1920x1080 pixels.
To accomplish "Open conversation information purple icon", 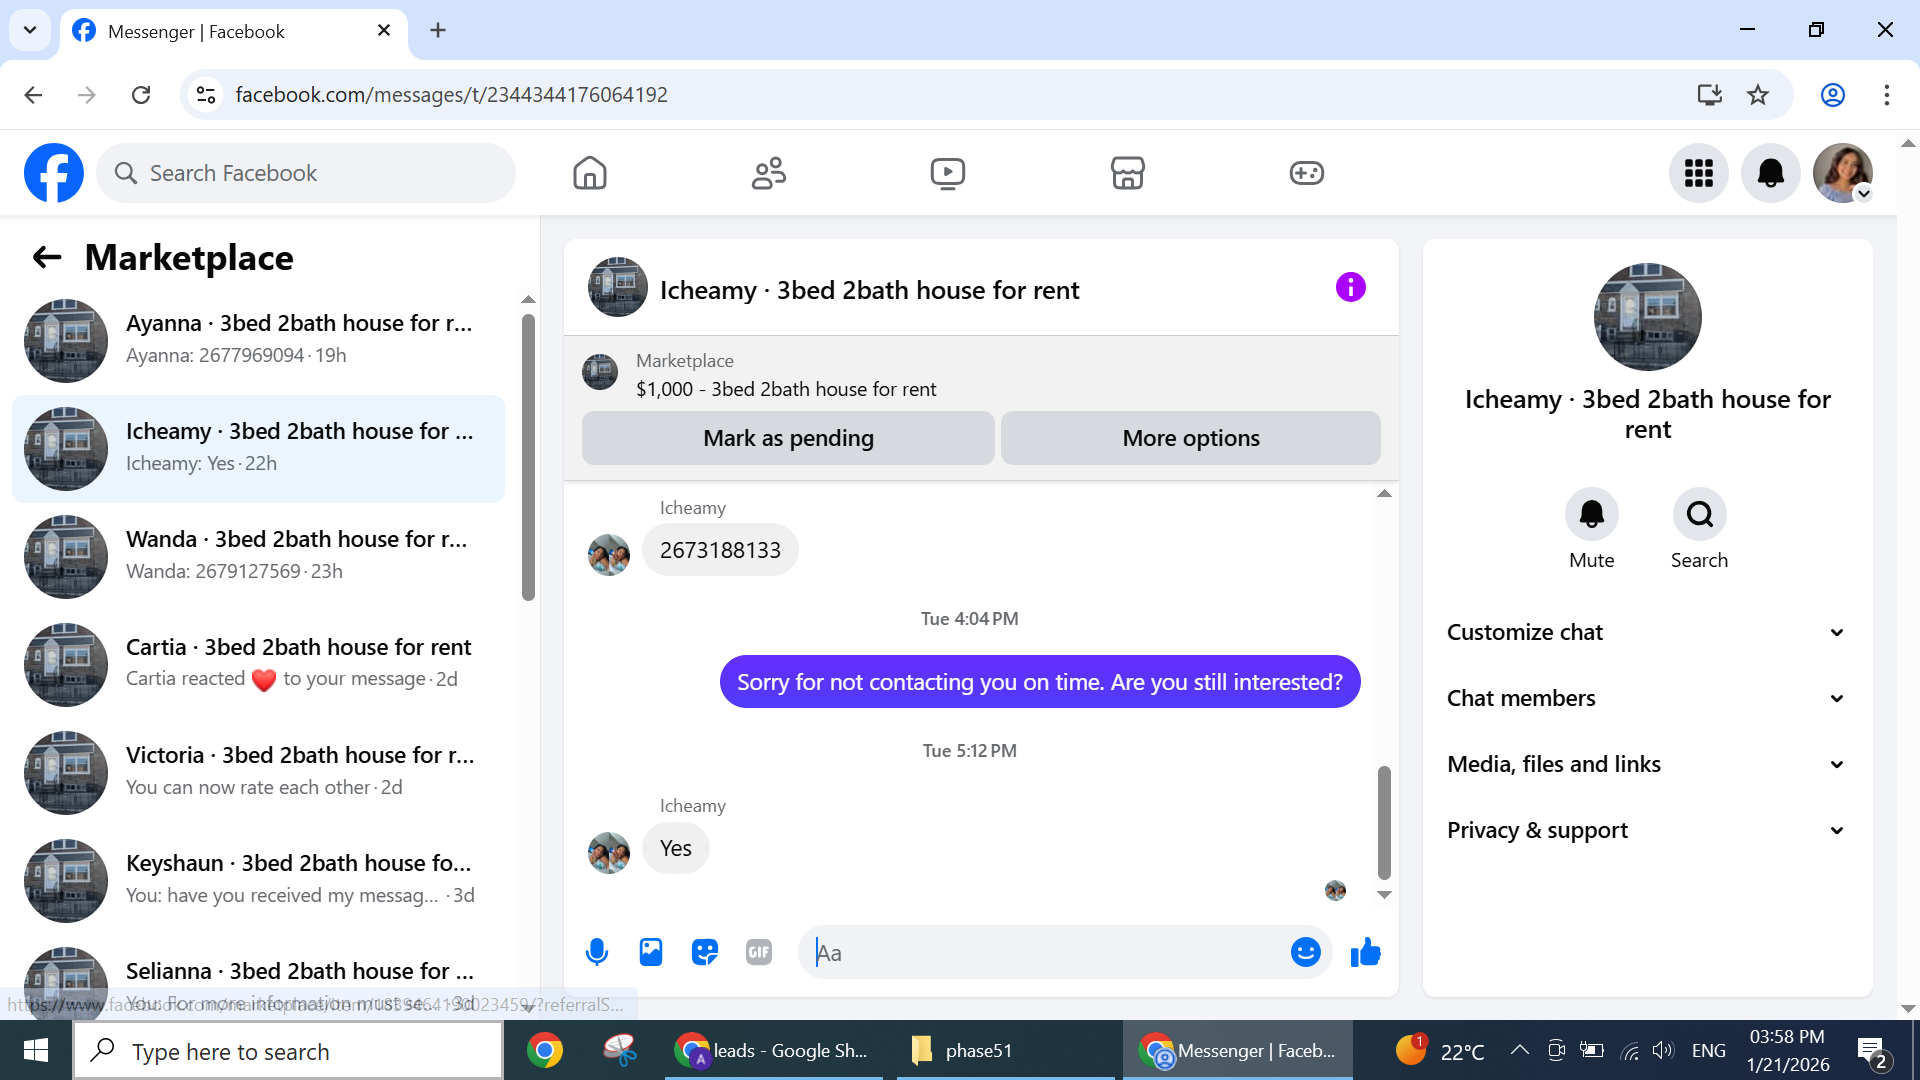I will click(x=1350, y=288).
